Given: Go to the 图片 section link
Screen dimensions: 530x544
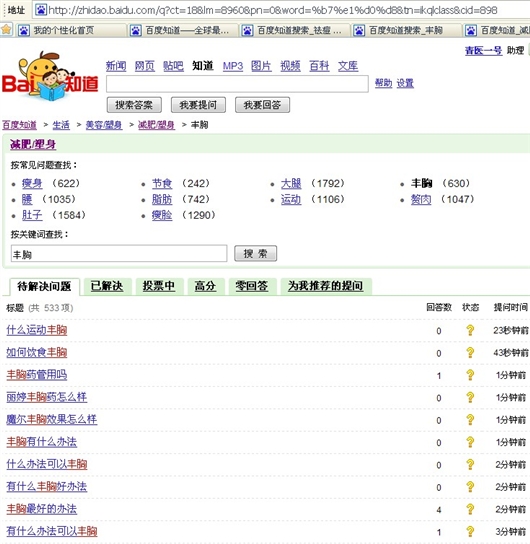Looking at the screenshot, I should (261, 66).
